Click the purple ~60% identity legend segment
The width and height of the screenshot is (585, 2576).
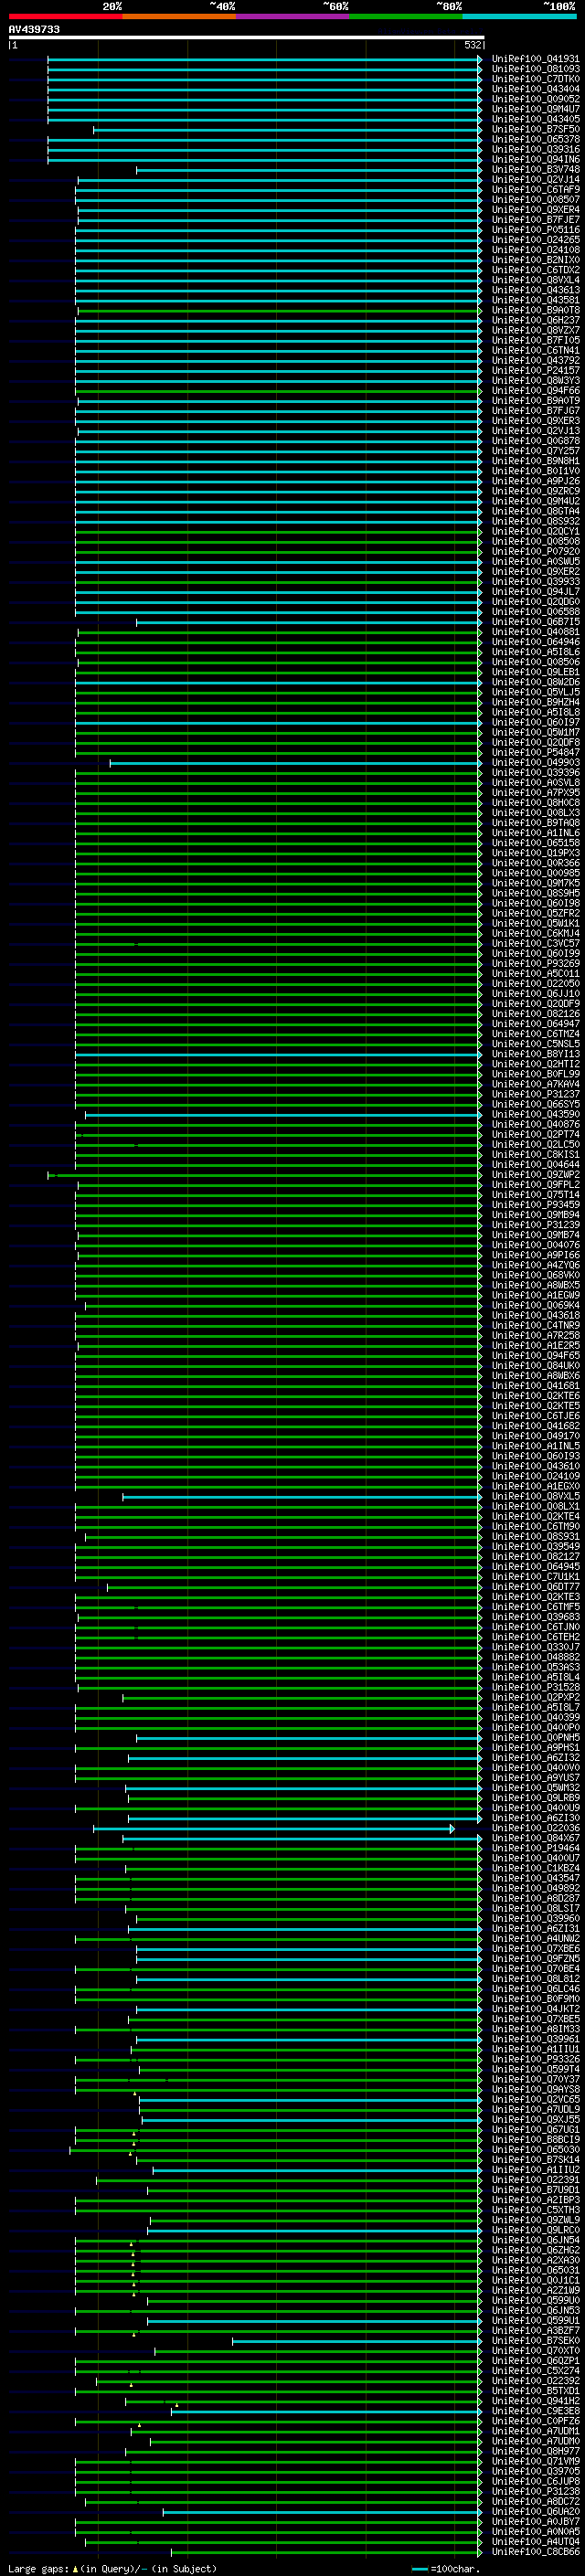[293, 16]
